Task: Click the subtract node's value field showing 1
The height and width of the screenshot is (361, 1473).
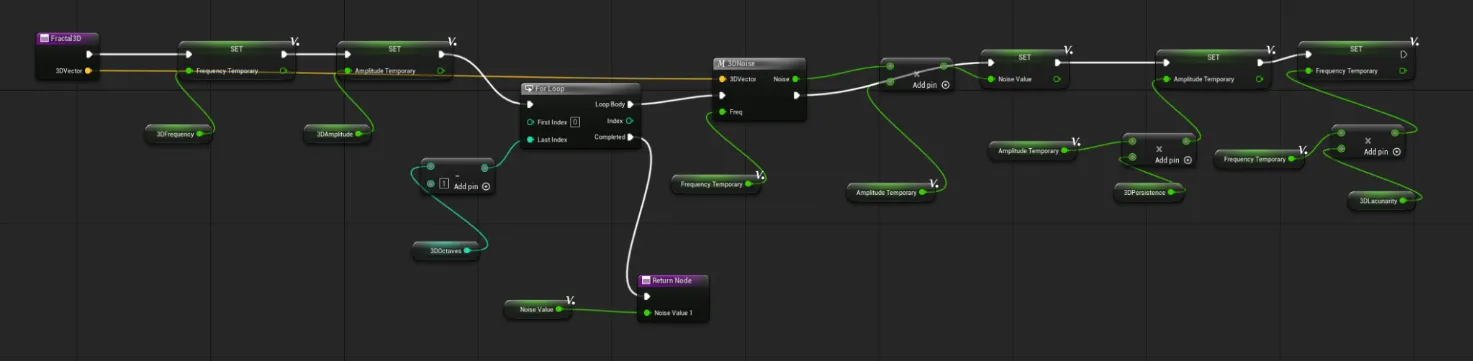Action: tap(444, 184)
